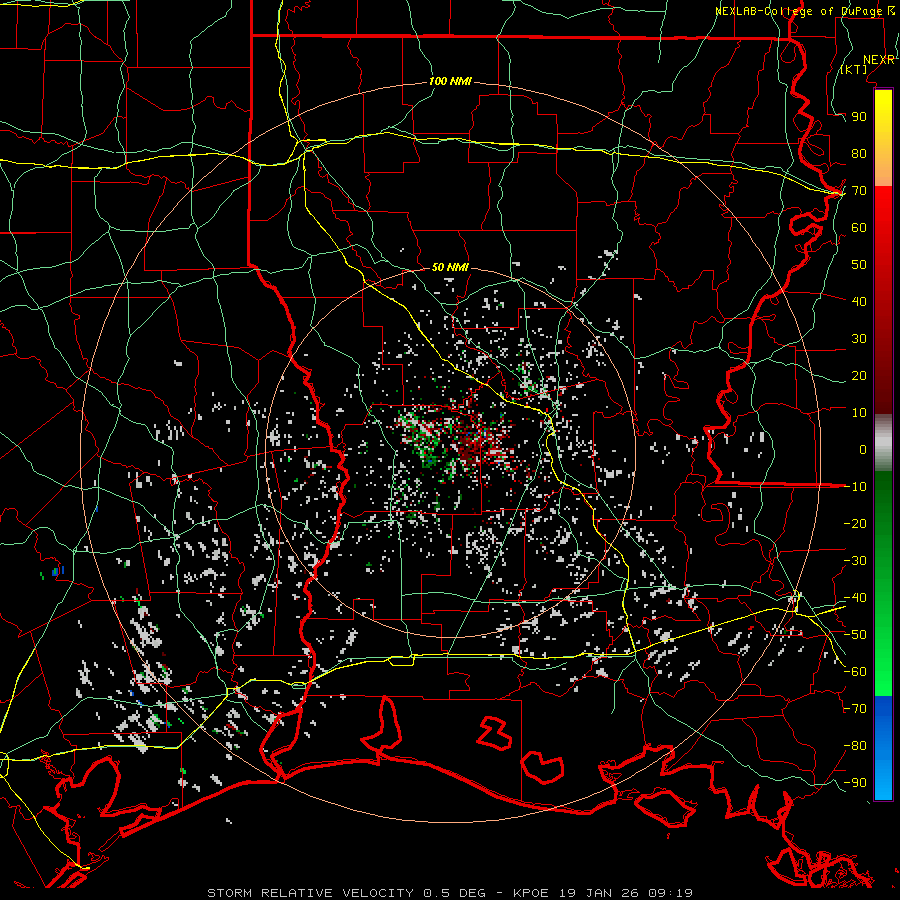Click the 20 value on the velocity scale
Image resolution: width=900 pixels, height=900 pixels.
coord(859,375)
